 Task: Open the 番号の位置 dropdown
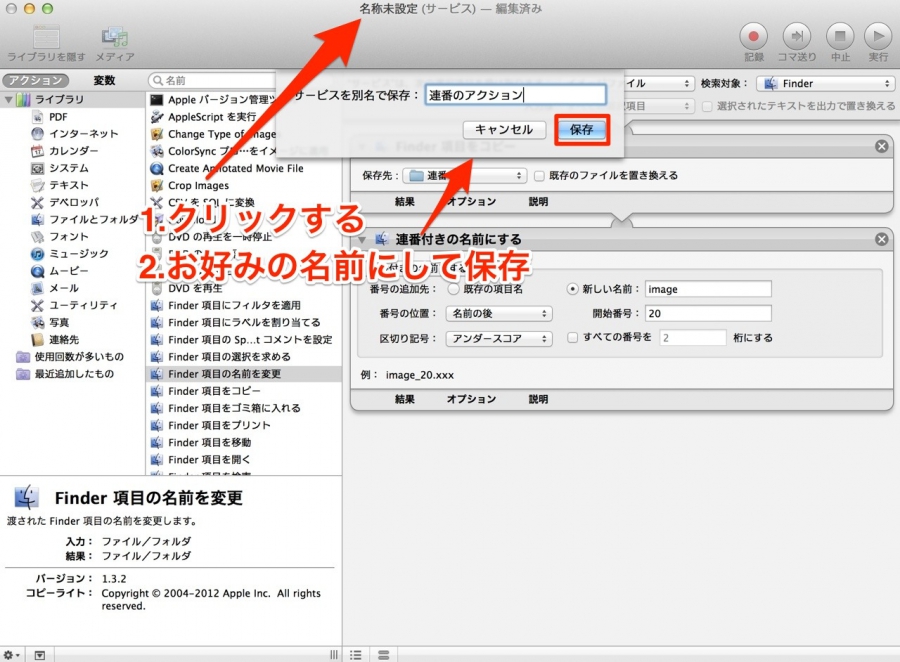click(499, 313)
